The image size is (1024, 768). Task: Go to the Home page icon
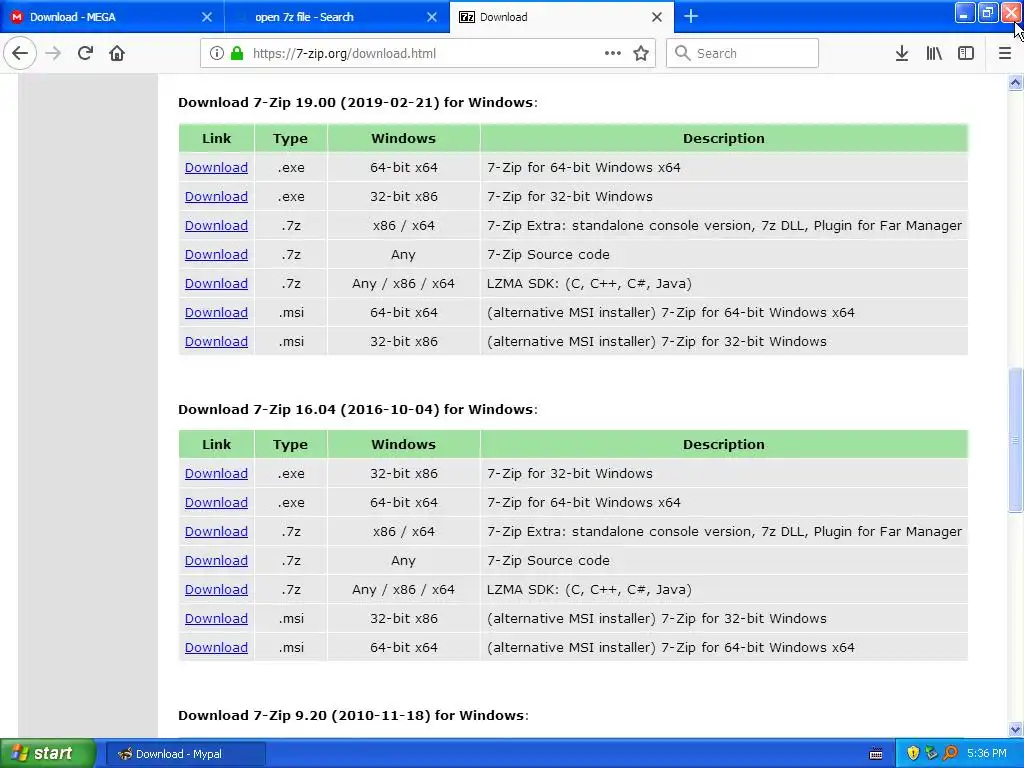(x=117, y=54)
